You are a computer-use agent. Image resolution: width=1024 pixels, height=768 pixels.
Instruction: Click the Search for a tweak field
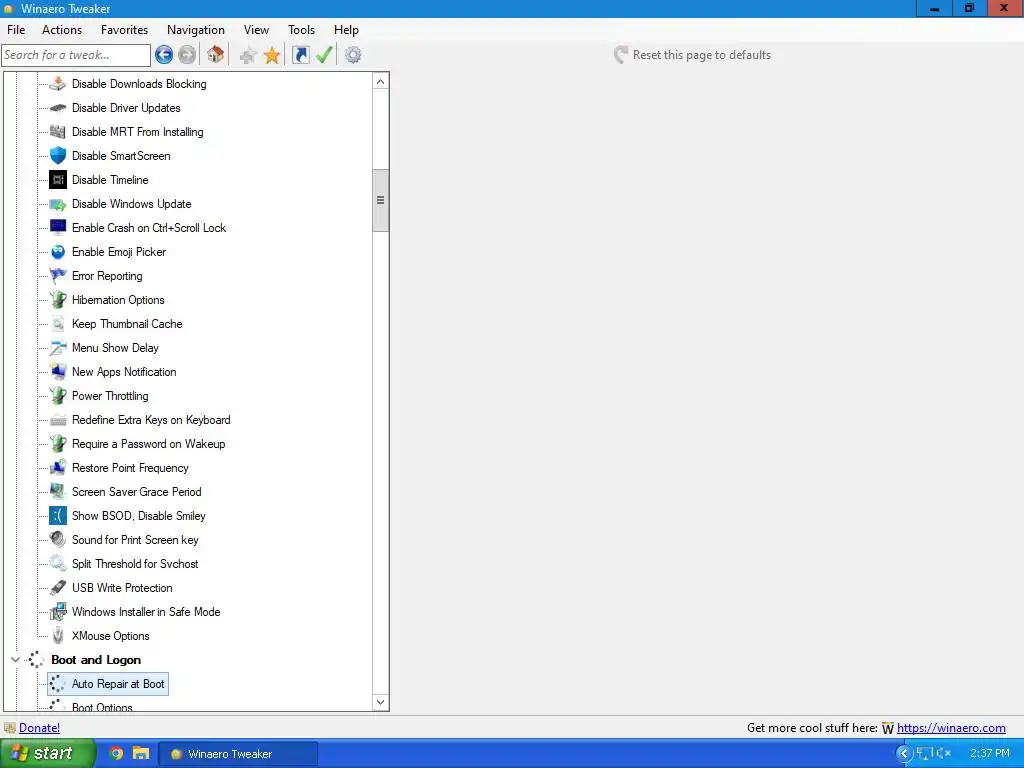[x=76, y=55]
